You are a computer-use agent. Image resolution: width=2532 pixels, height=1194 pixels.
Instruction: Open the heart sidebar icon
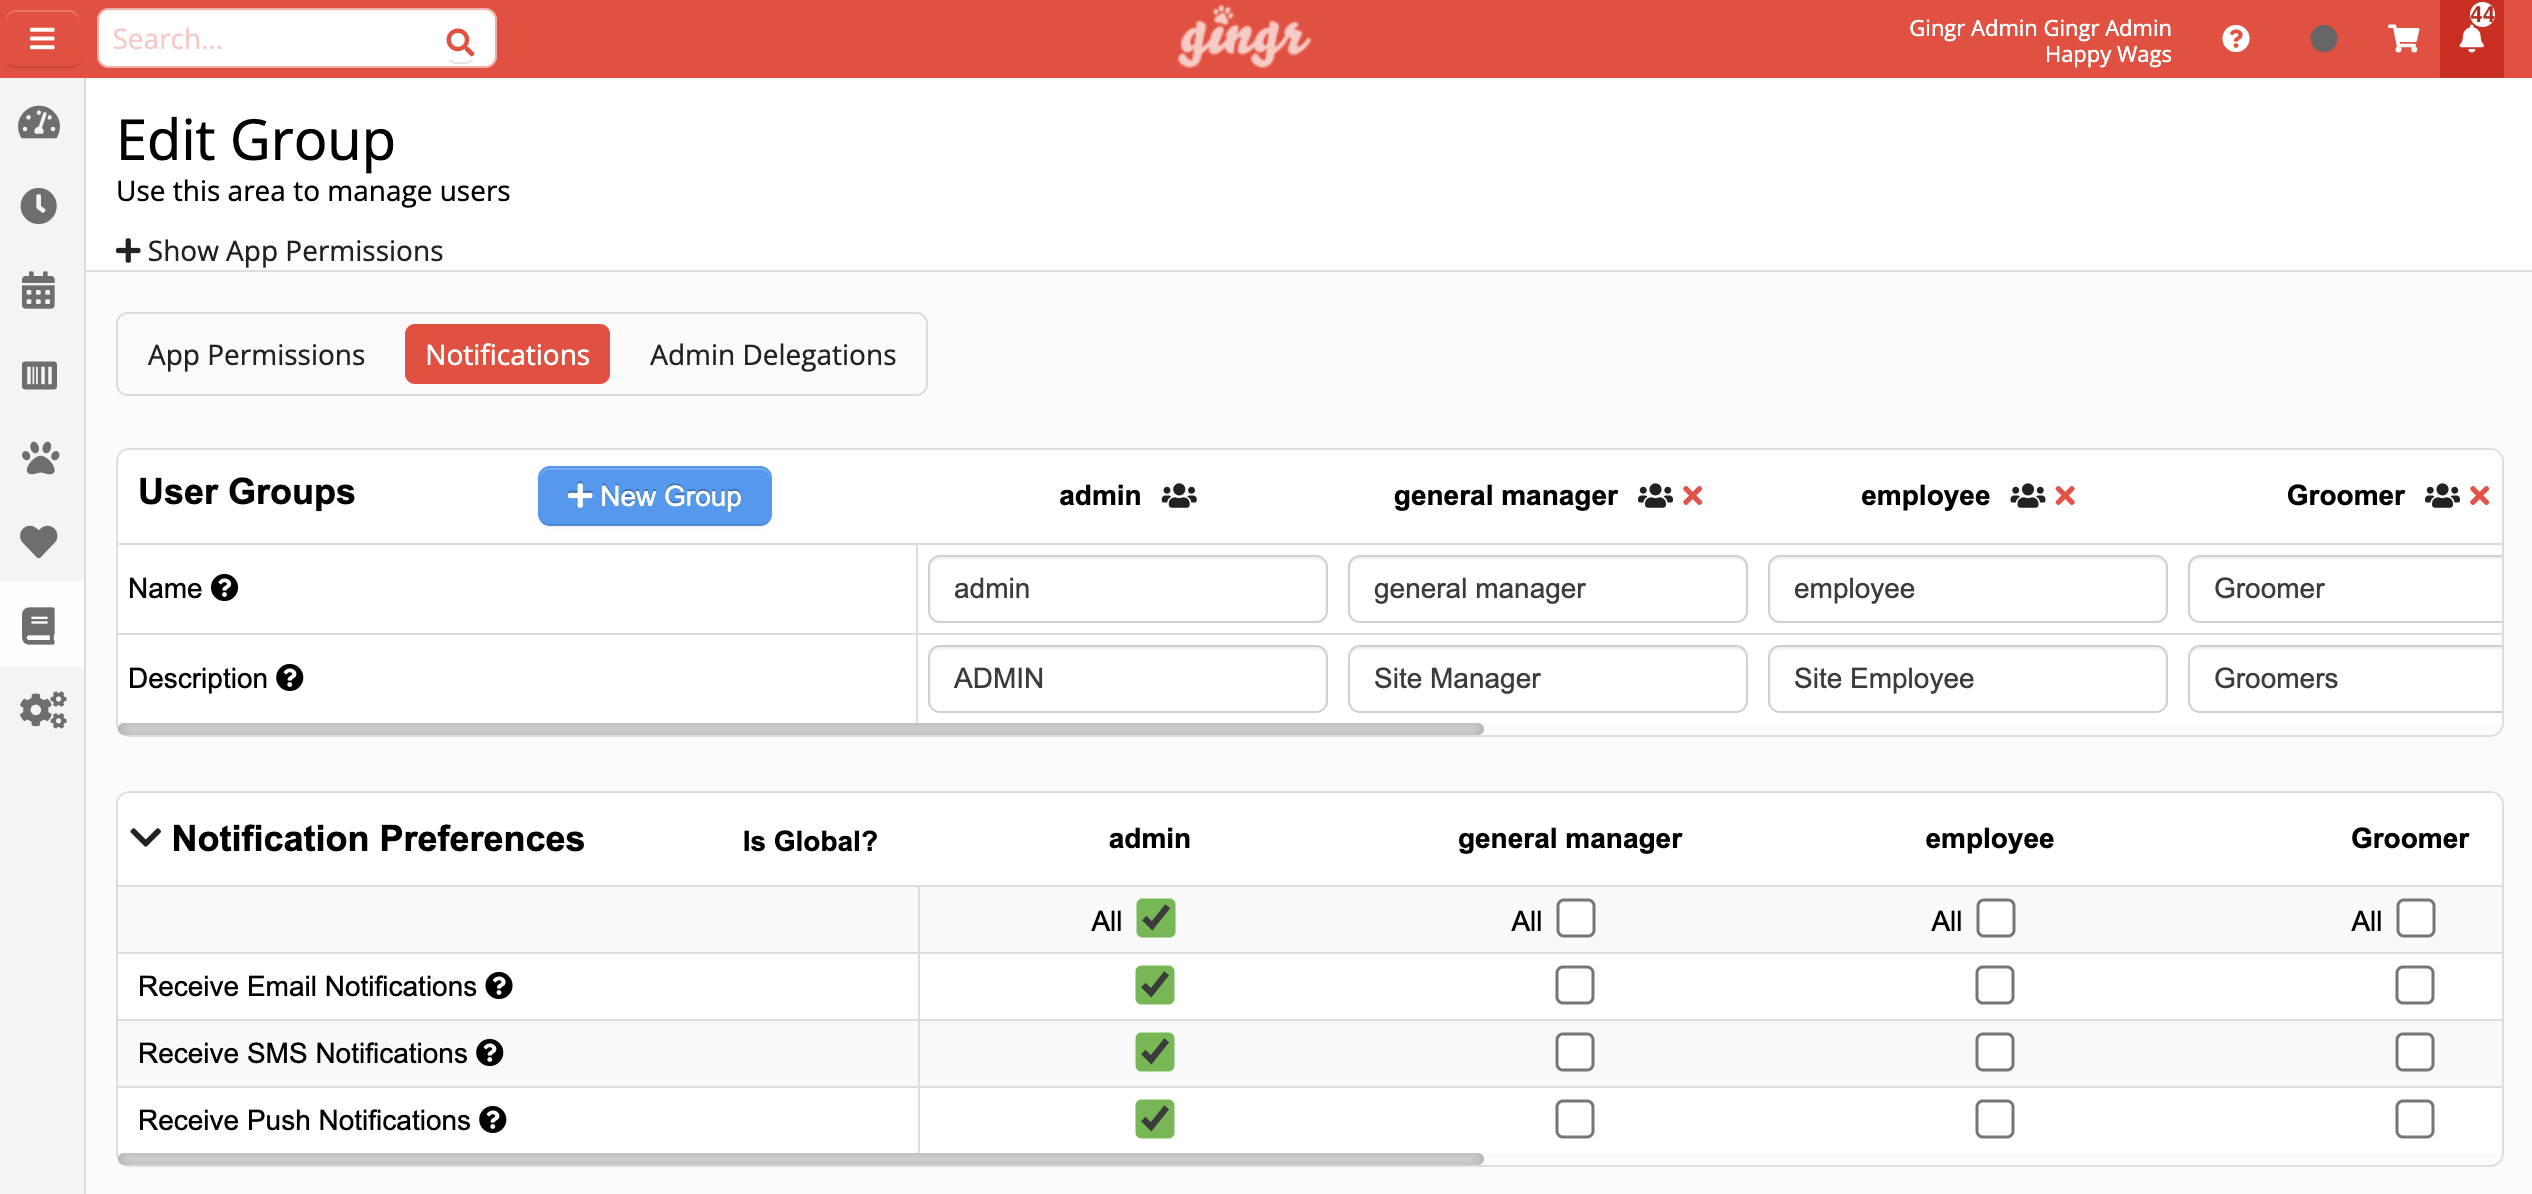(39, 541)
